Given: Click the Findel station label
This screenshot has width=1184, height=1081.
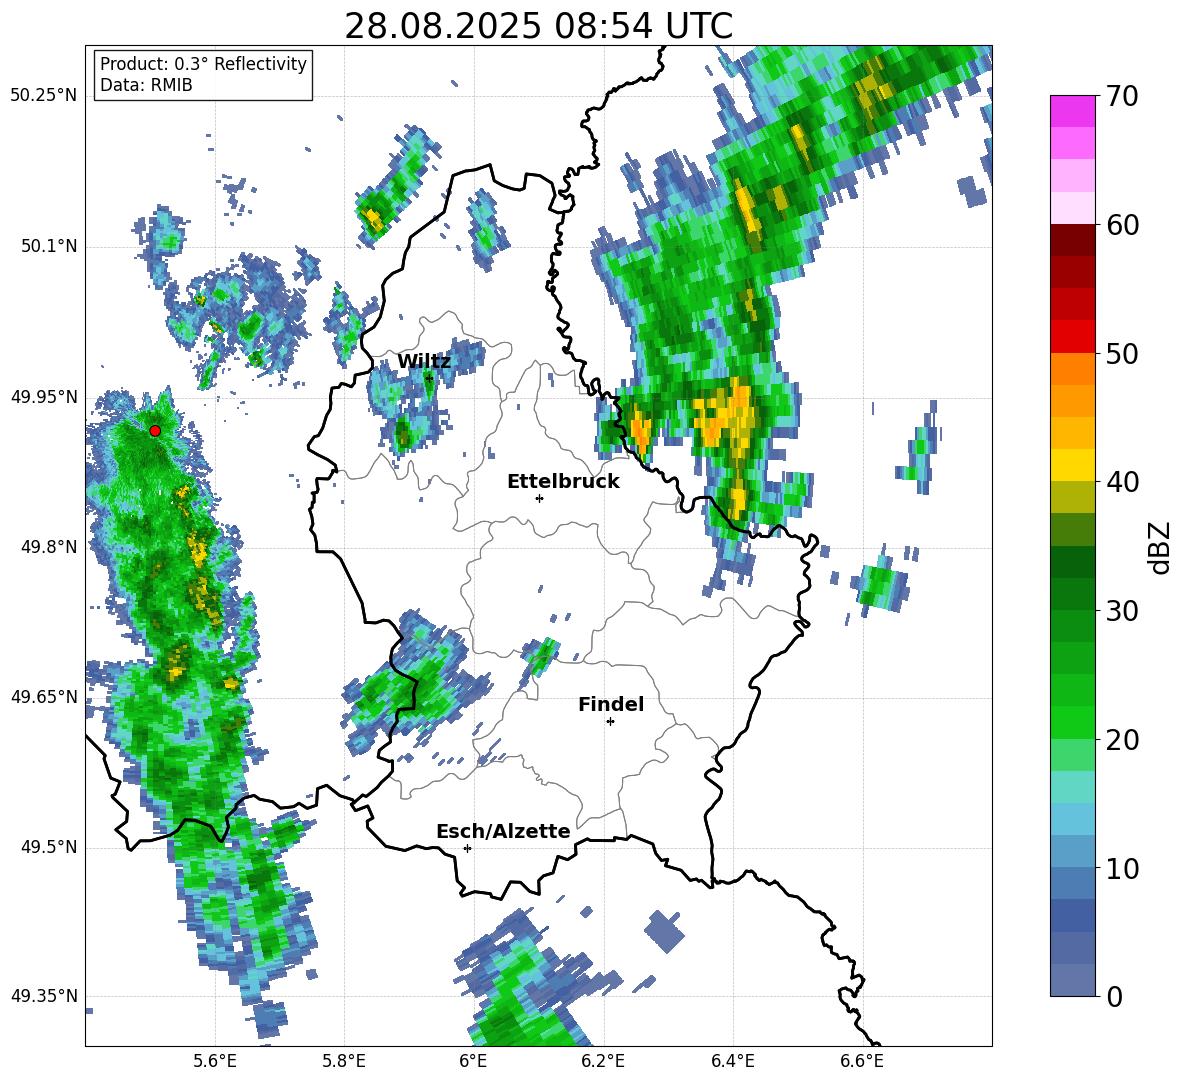Looking at the screenshot, I should pos(611,704).
